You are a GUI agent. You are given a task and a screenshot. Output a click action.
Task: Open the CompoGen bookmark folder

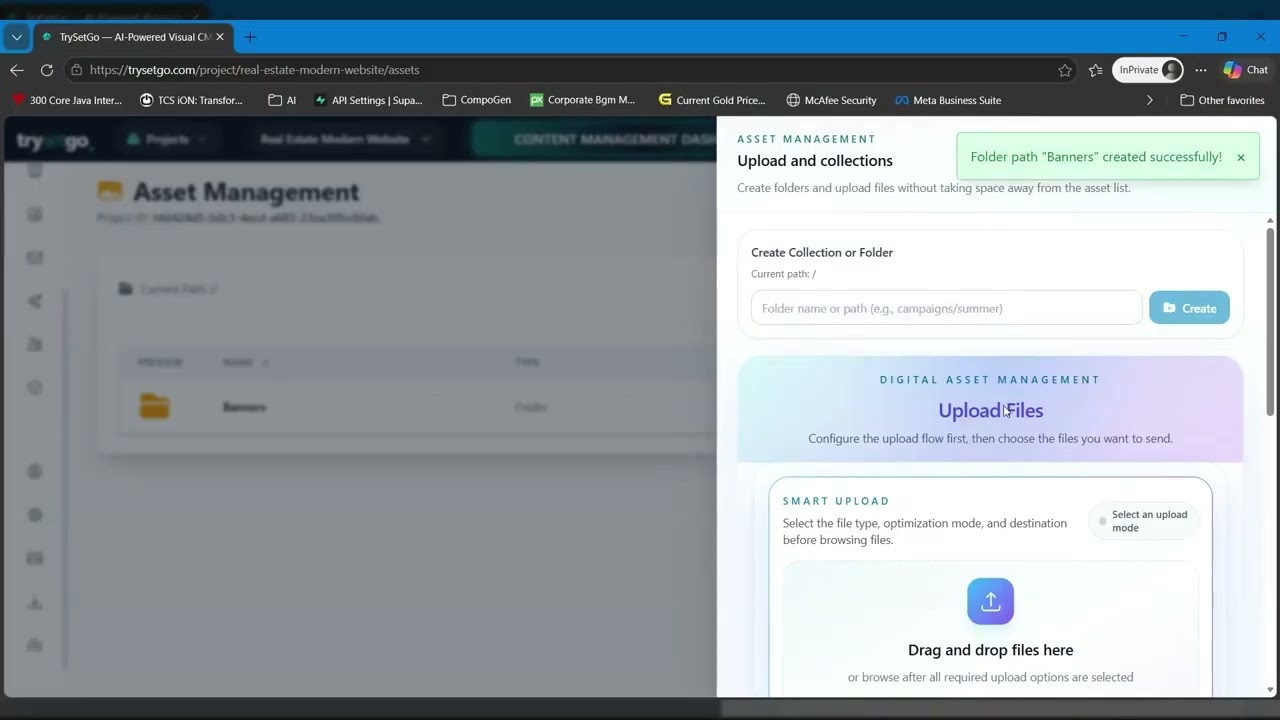pos(477,100)
